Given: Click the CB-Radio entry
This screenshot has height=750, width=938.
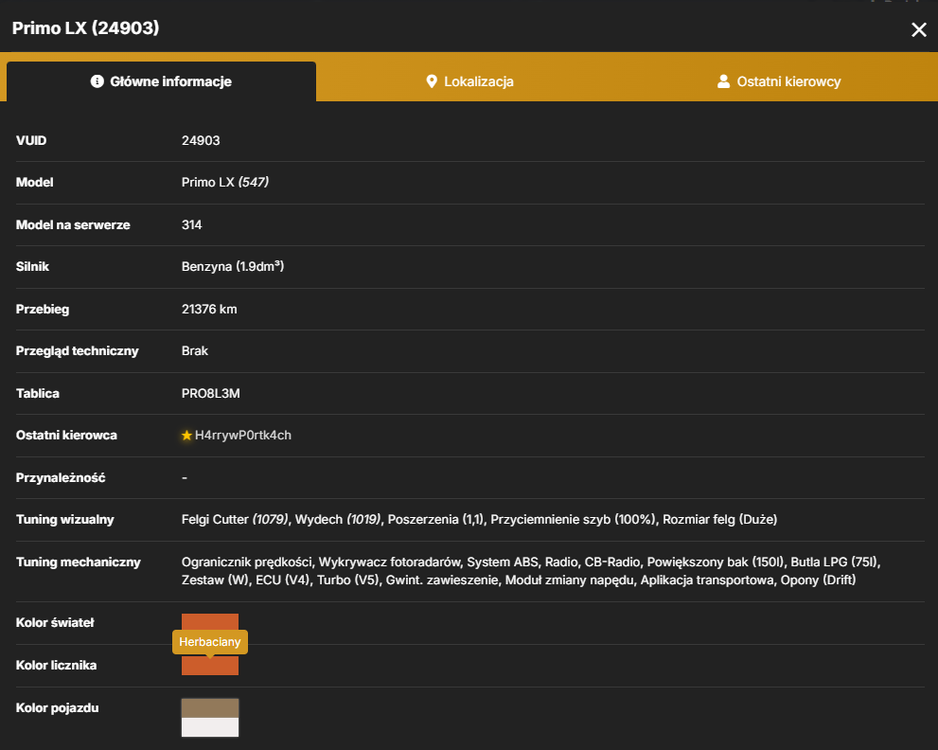Looking at the screenshot, I should 613,562.
